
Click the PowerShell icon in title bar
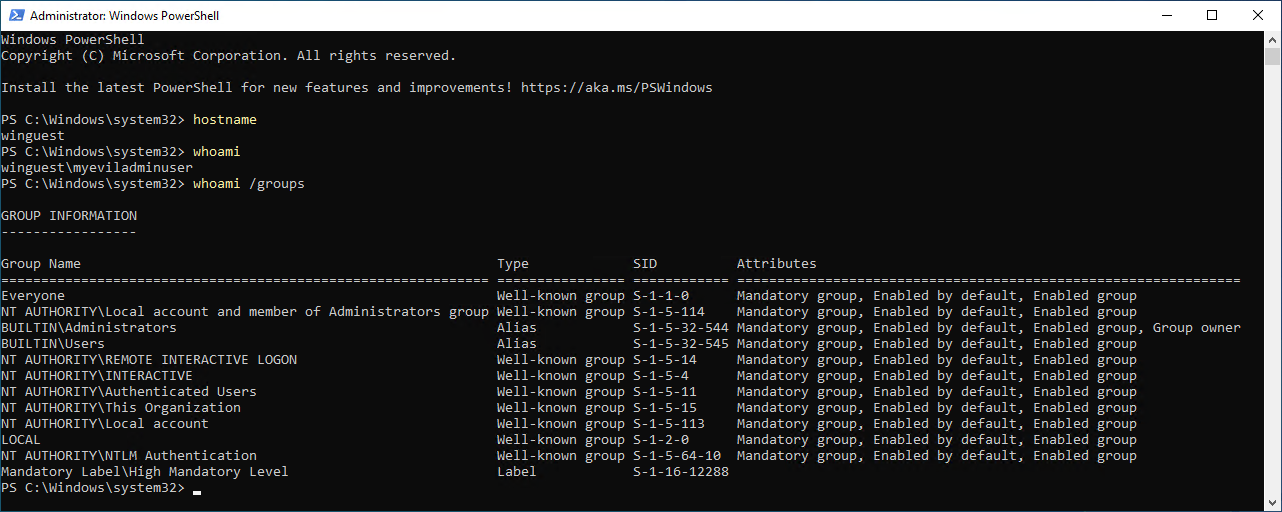pos(15,16)
